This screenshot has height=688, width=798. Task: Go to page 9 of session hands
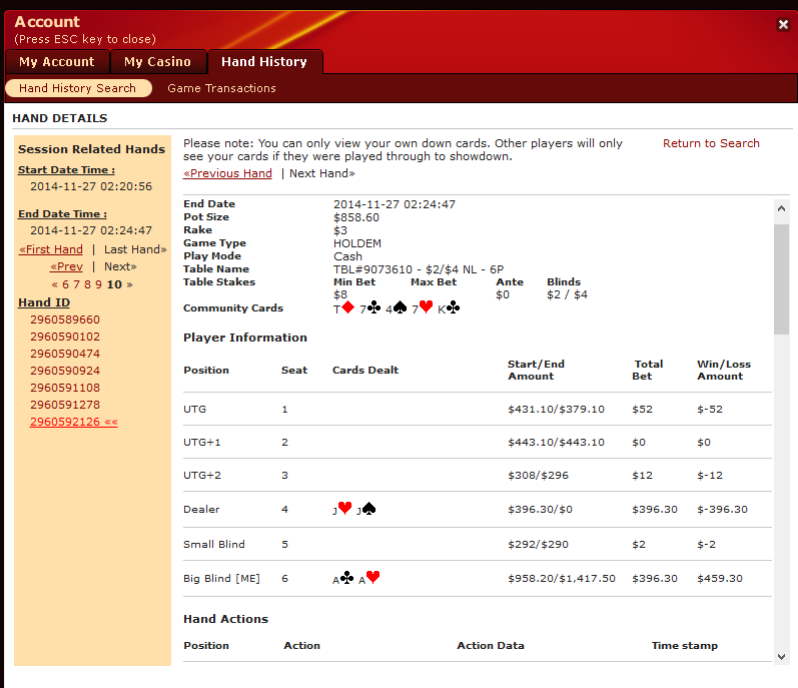point(99,284)
